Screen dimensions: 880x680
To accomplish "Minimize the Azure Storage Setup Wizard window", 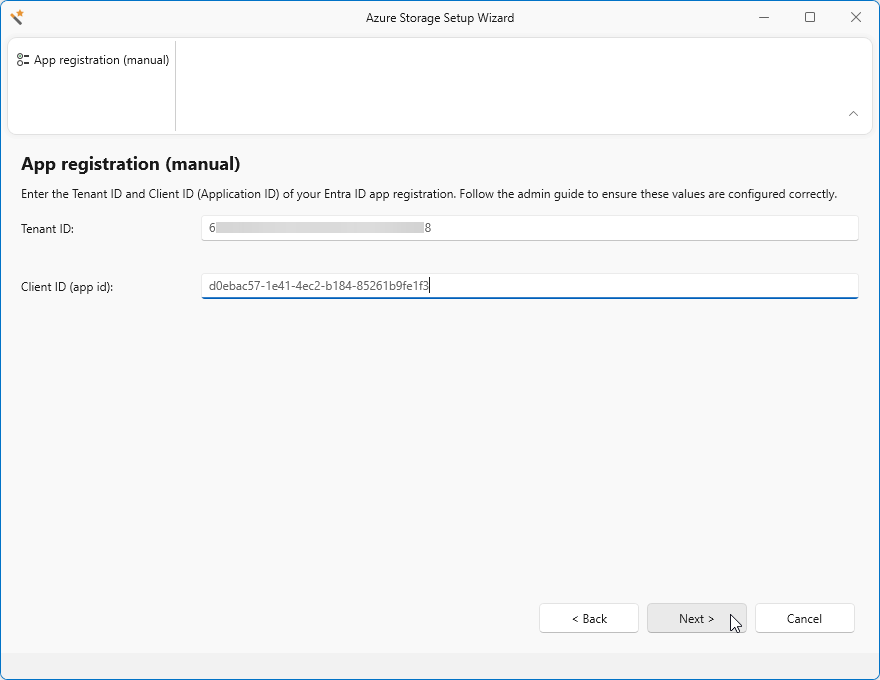I will tap(763, 17).
